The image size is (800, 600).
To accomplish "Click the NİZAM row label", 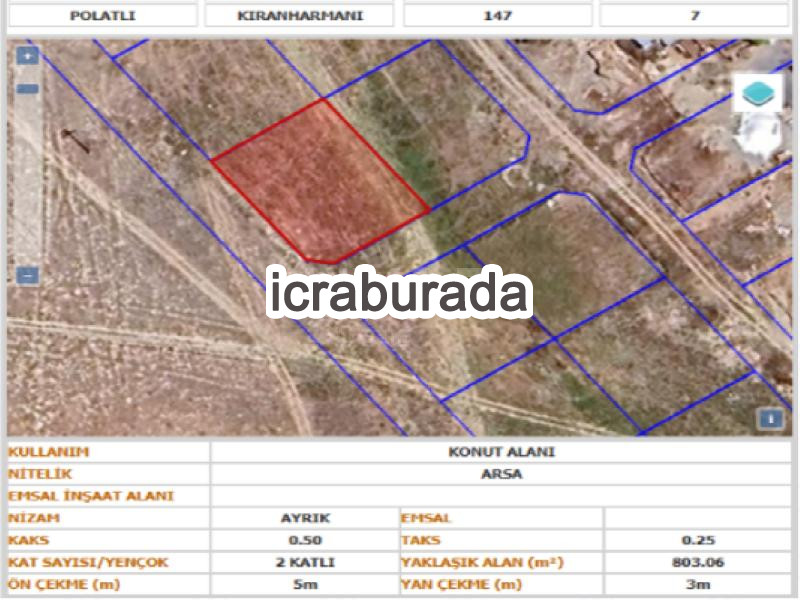I will click(34, 517).
